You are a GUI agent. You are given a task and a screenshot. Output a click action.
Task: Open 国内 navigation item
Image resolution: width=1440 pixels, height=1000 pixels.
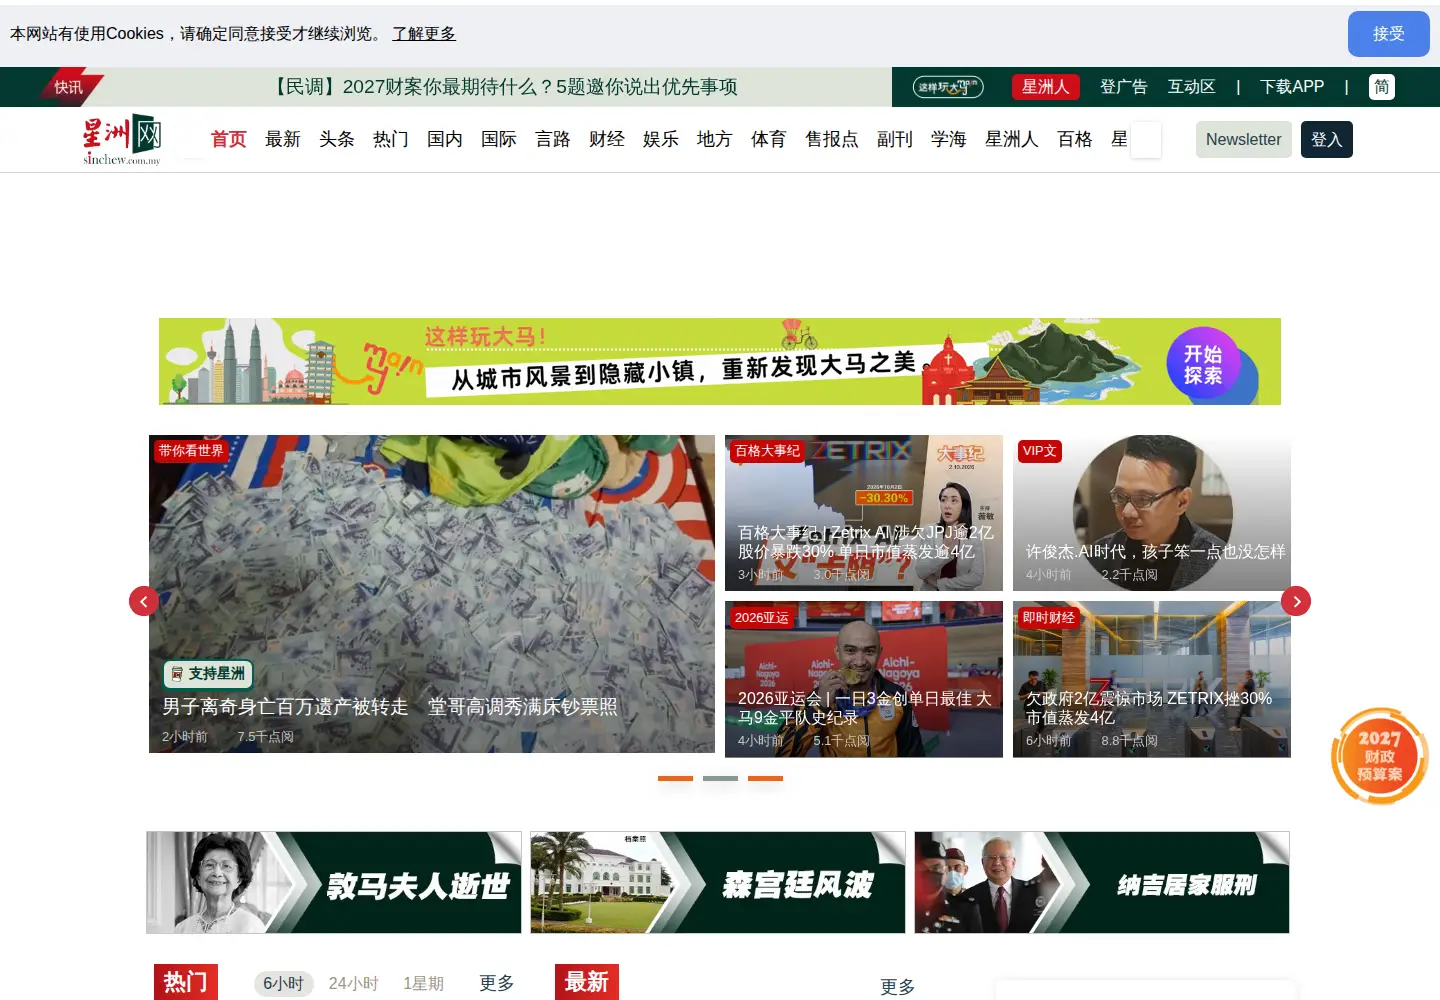tap(445, 139)
